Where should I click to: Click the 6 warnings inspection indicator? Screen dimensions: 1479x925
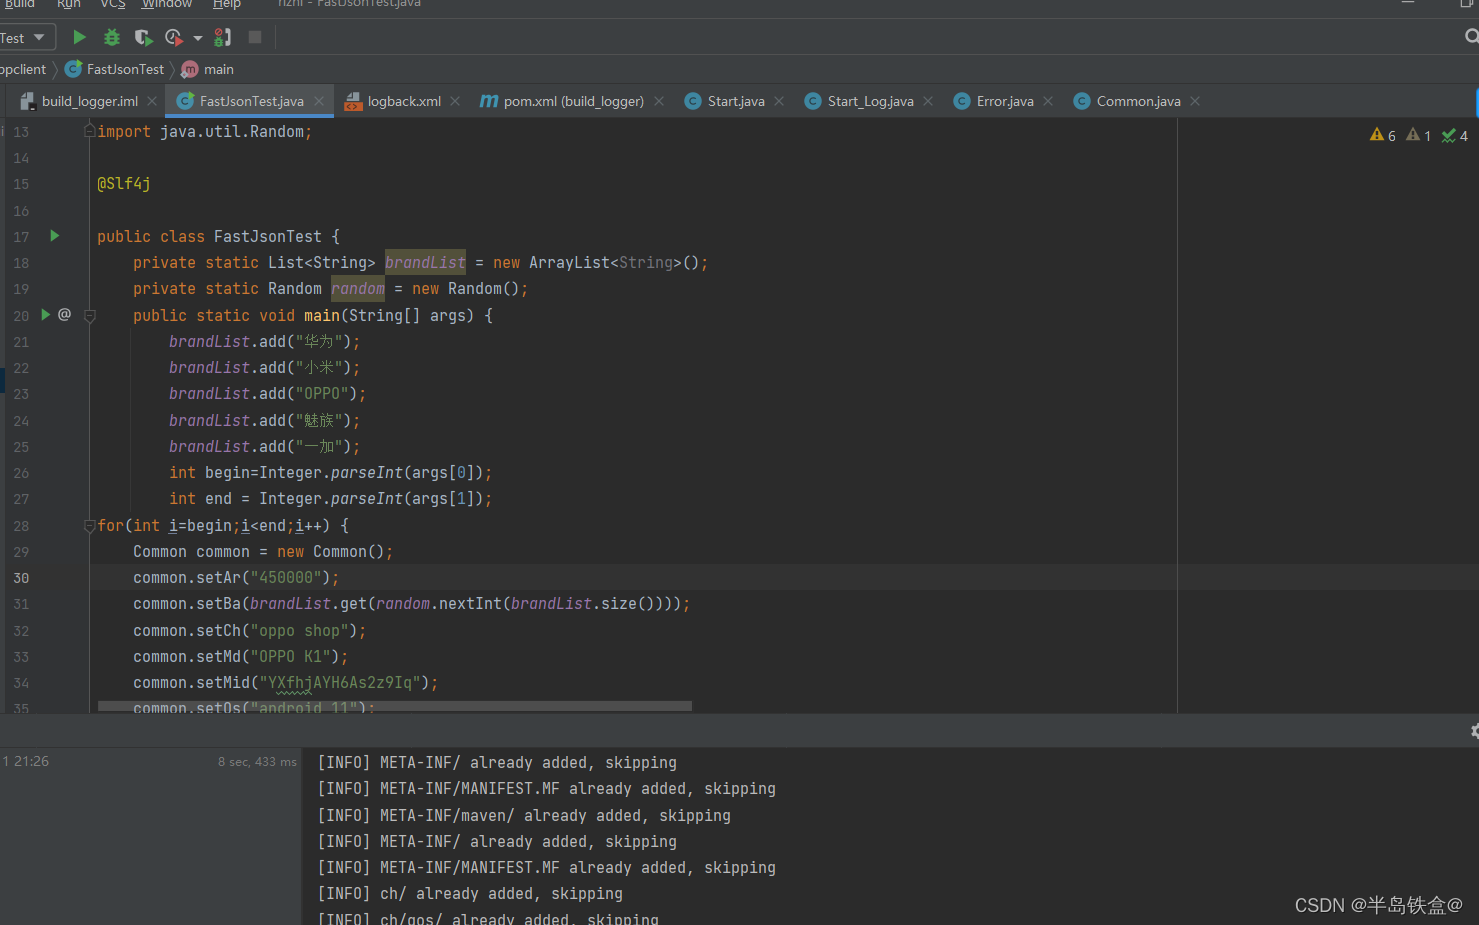point(1383,135)
